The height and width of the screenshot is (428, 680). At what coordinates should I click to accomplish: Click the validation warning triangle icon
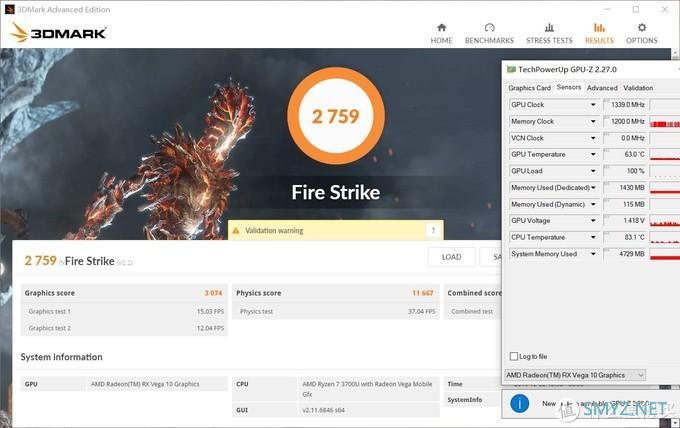(x=237, y=231)
